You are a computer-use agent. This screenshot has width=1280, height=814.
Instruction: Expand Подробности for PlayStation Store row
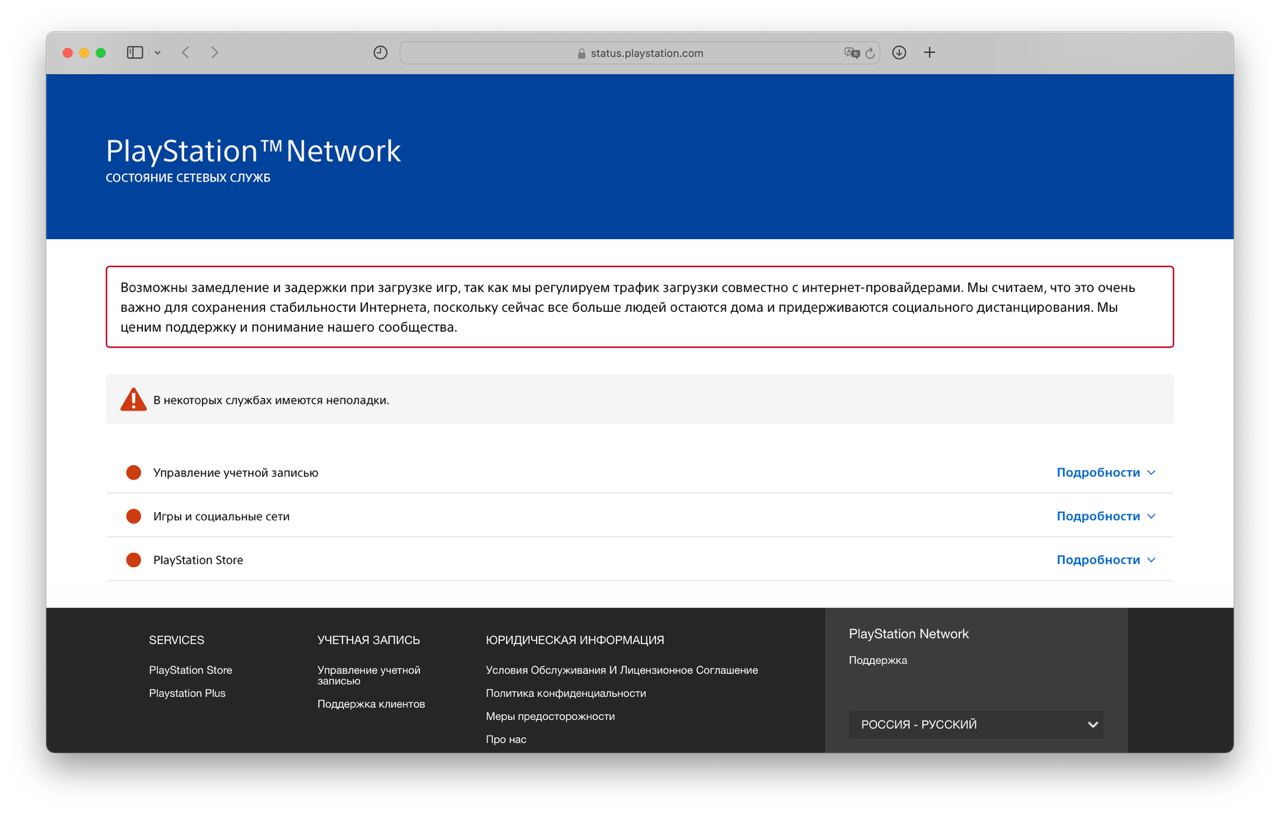click(1106, 560)
